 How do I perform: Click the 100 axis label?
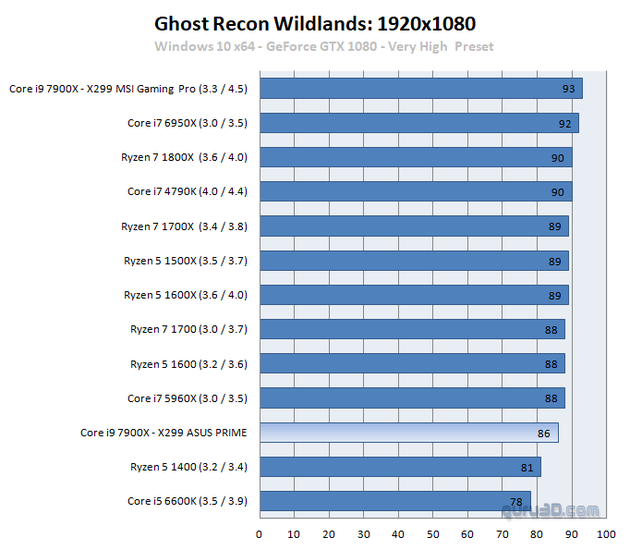(606, 534)
